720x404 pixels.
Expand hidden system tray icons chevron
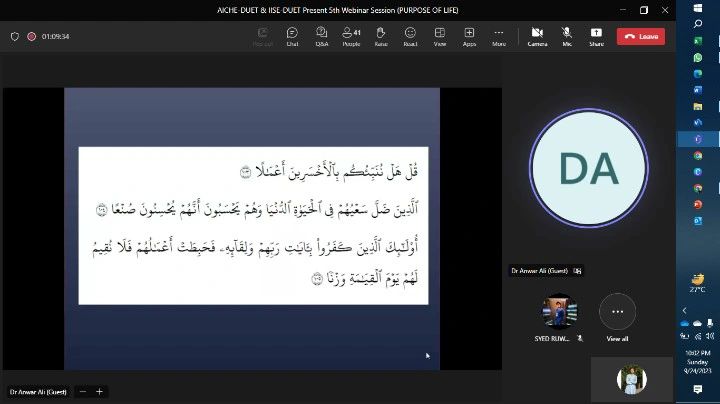tap(684, 311)
